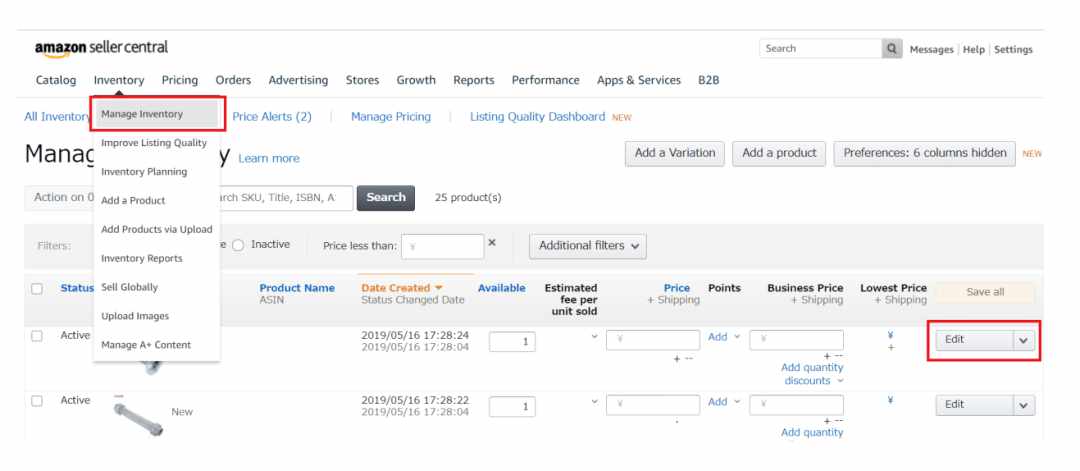
Task: Edit Available quantity field, first row
Action: 512,342
